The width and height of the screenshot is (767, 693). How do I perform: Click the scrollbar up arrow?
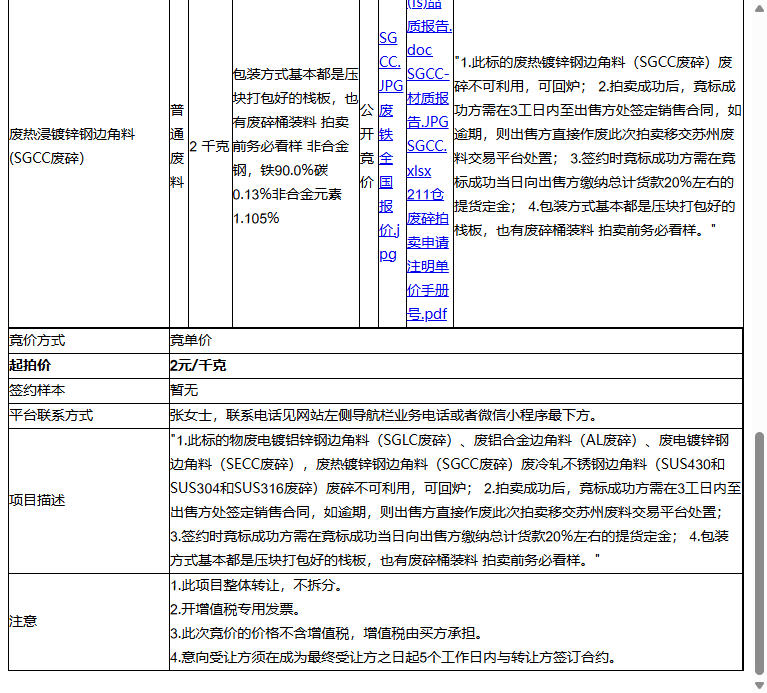pyautogui.click(x=760, y=8)
